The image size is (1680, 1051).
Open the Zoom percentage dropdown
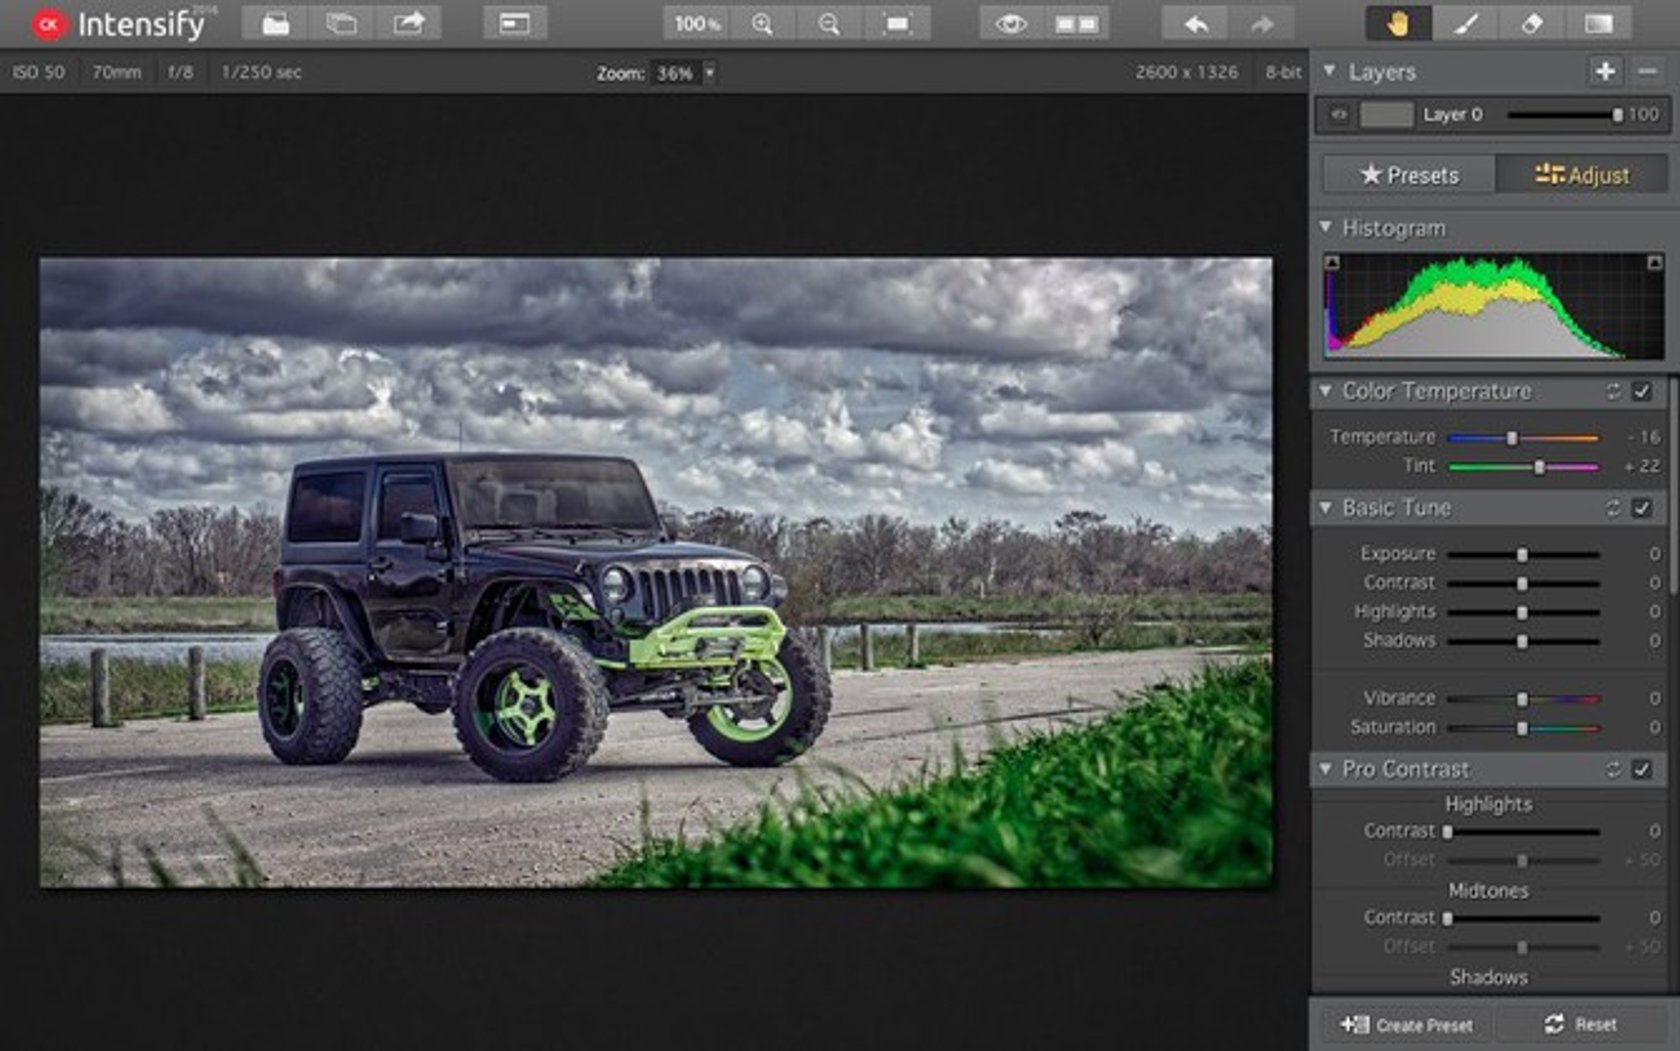pyautogui.click(x=710, y=72)
